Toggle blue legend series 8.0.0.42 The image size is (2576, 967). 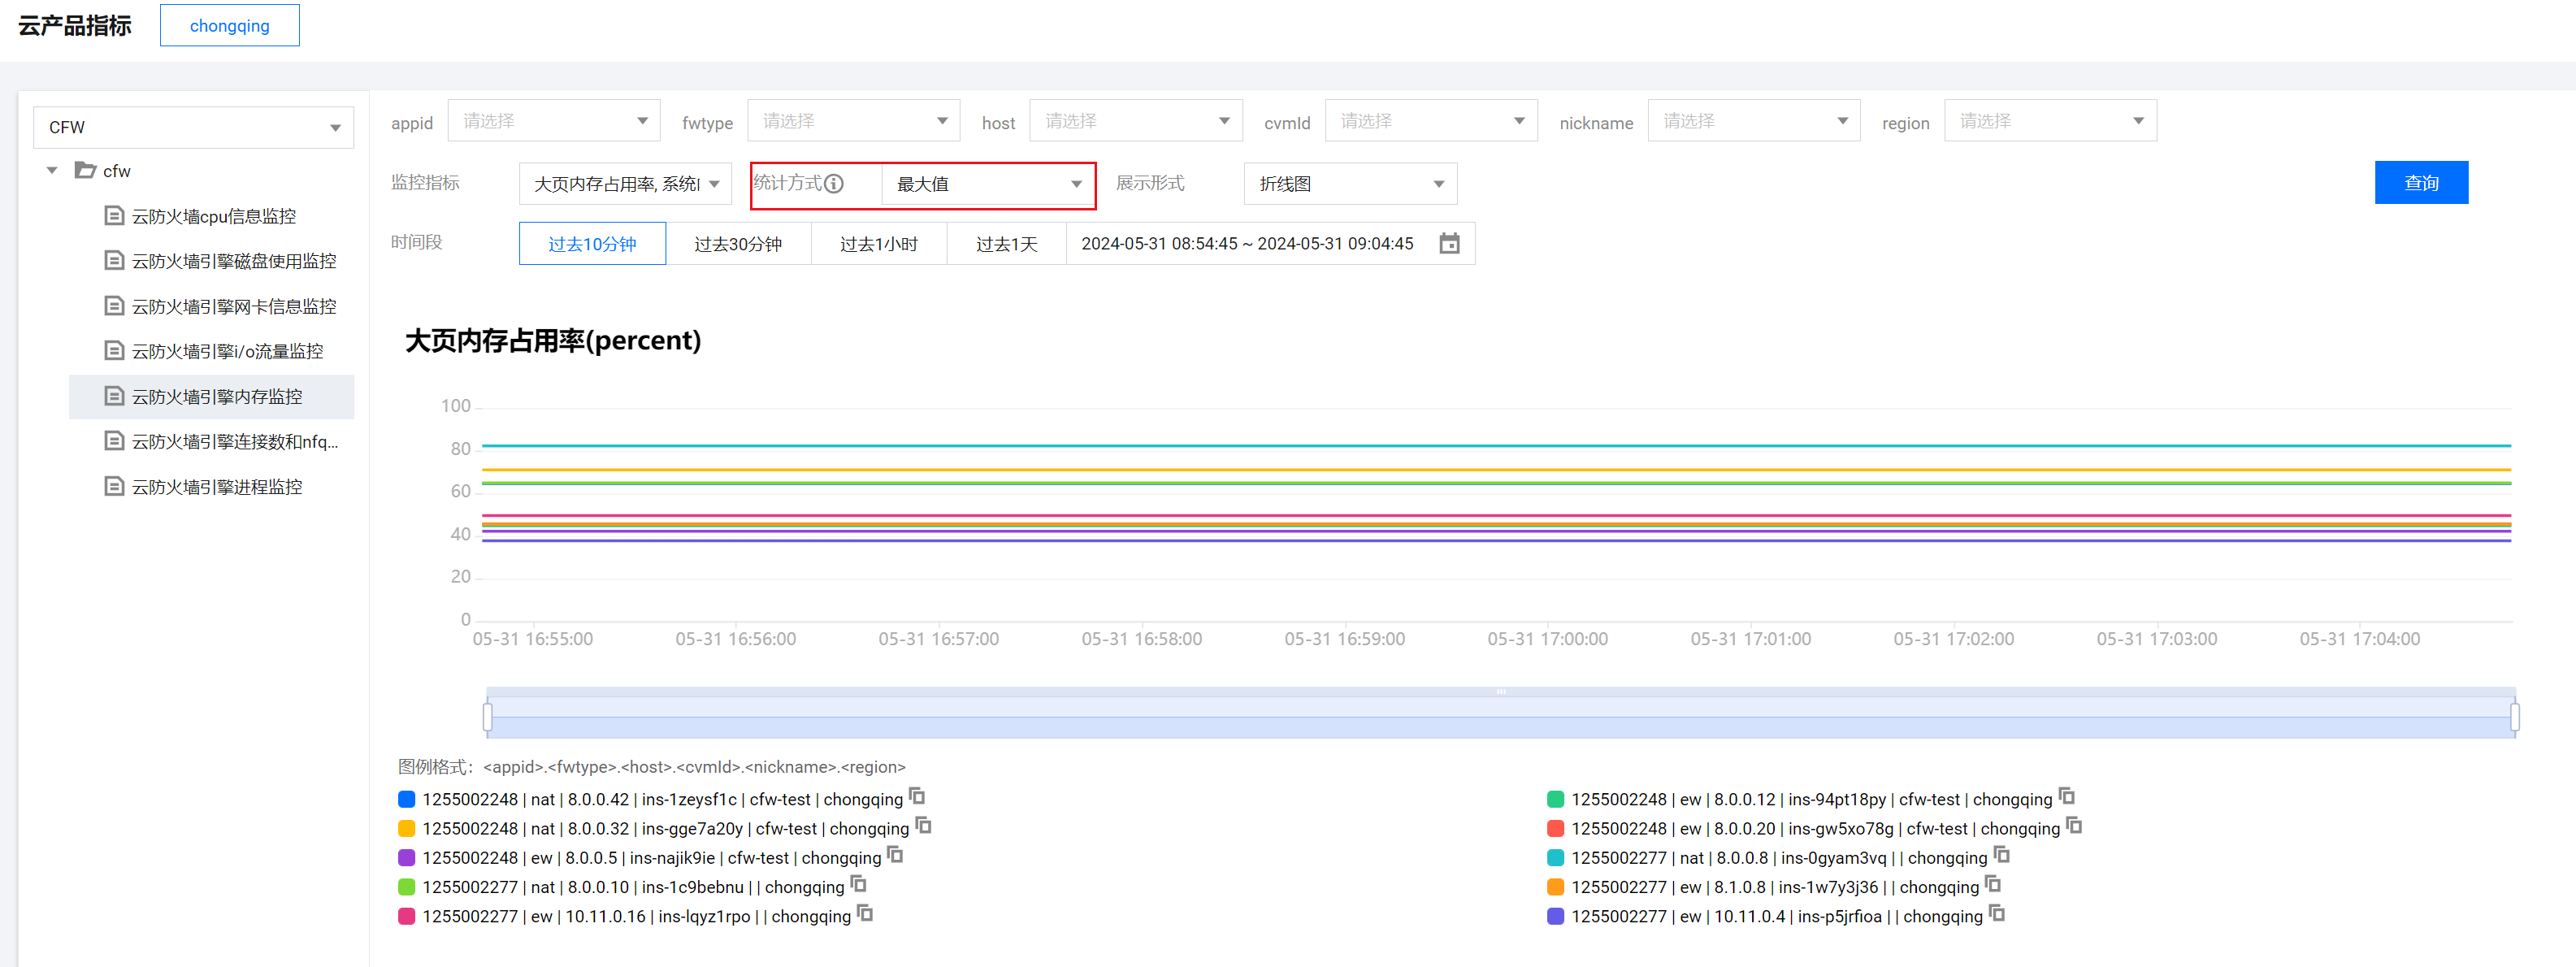(407, 799)
